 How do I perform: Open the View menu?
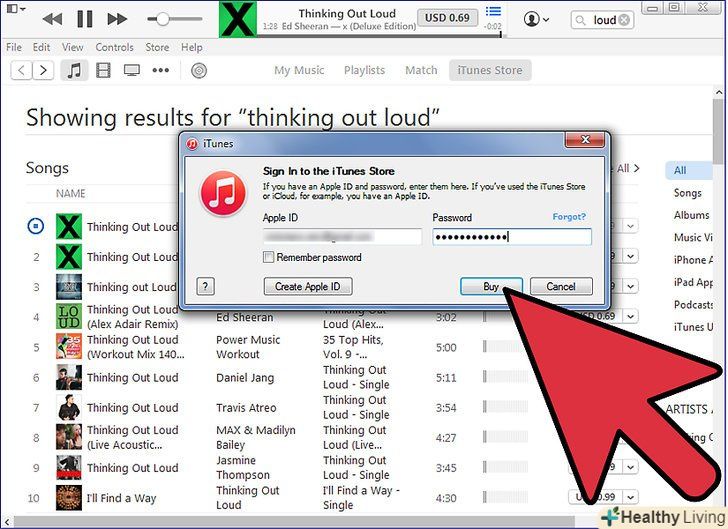[72, 47]
